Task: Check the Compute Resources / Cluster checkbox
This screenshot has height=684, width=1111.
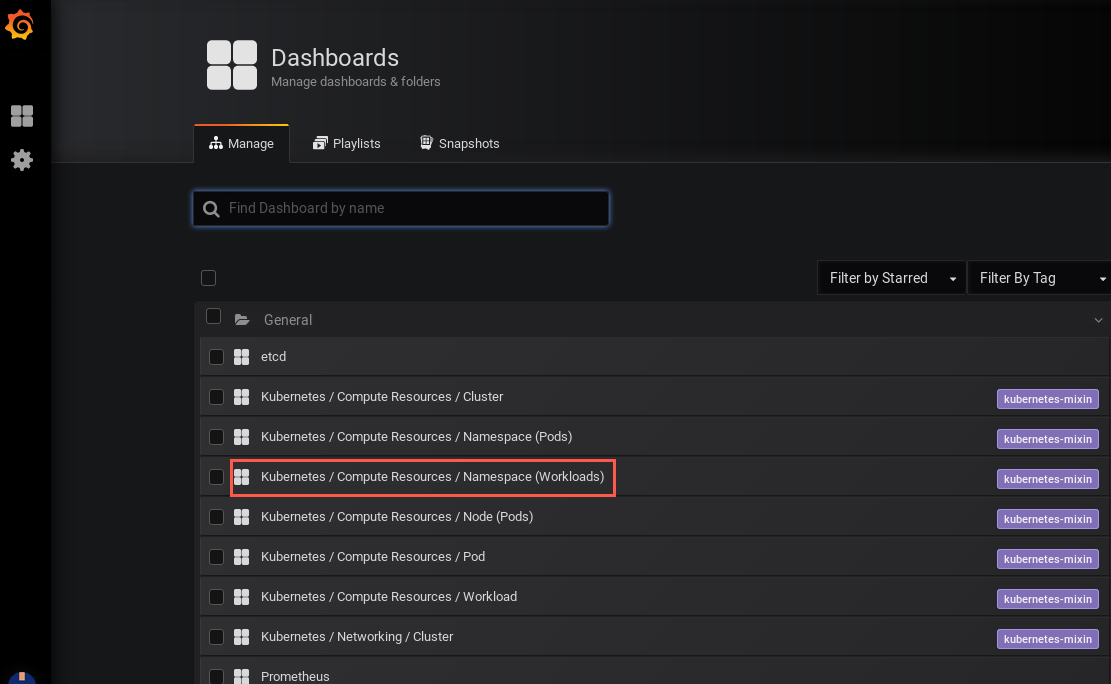Action: point(217,397)
